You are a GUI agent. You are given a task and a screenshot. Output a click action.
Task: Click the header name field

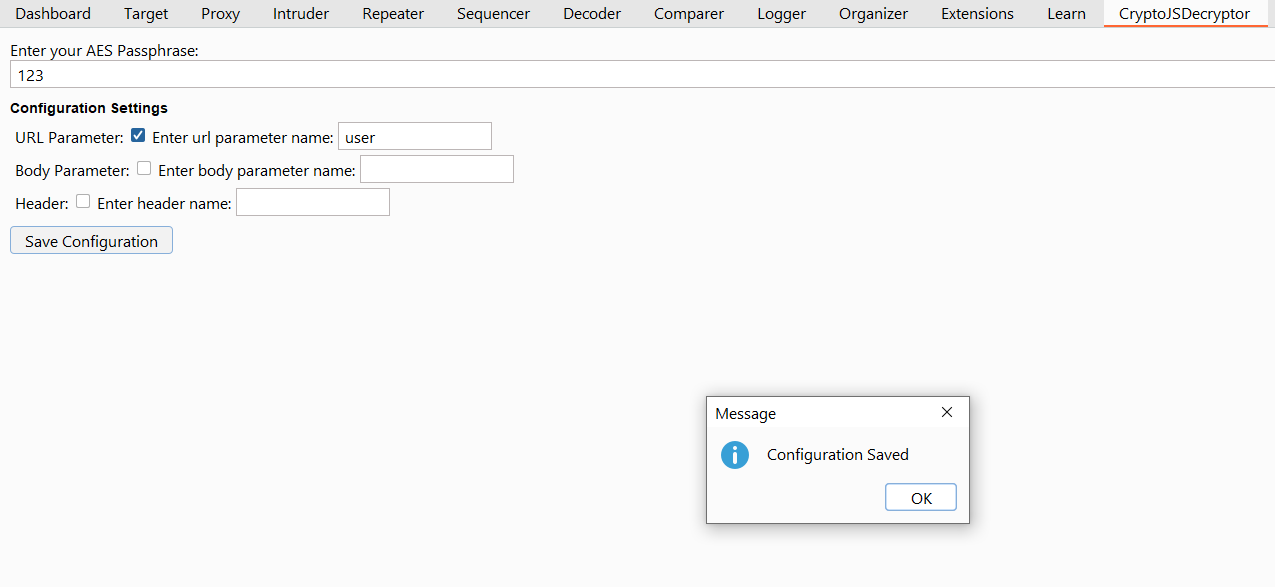(x=313, y=203)
